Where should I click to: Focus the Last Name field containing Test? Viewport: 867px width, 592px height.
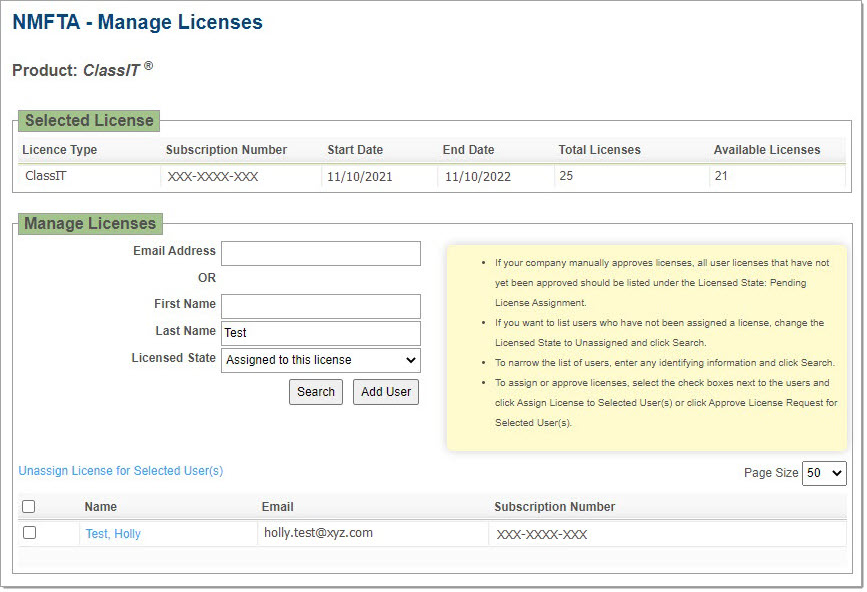pyautogui.click(x=321, y=333)
